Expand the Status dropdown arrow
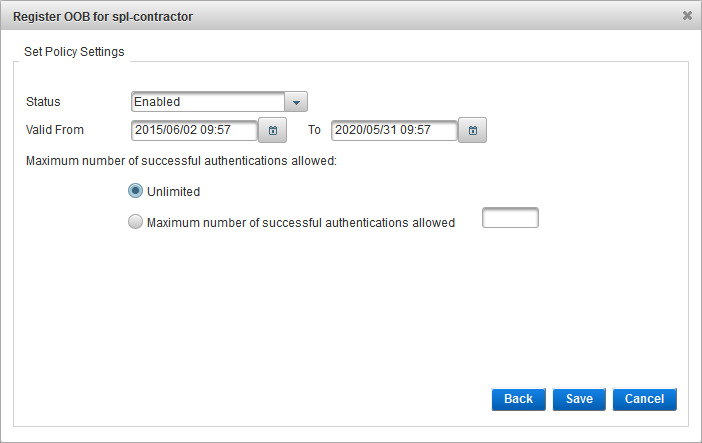 tap(296, 101)
